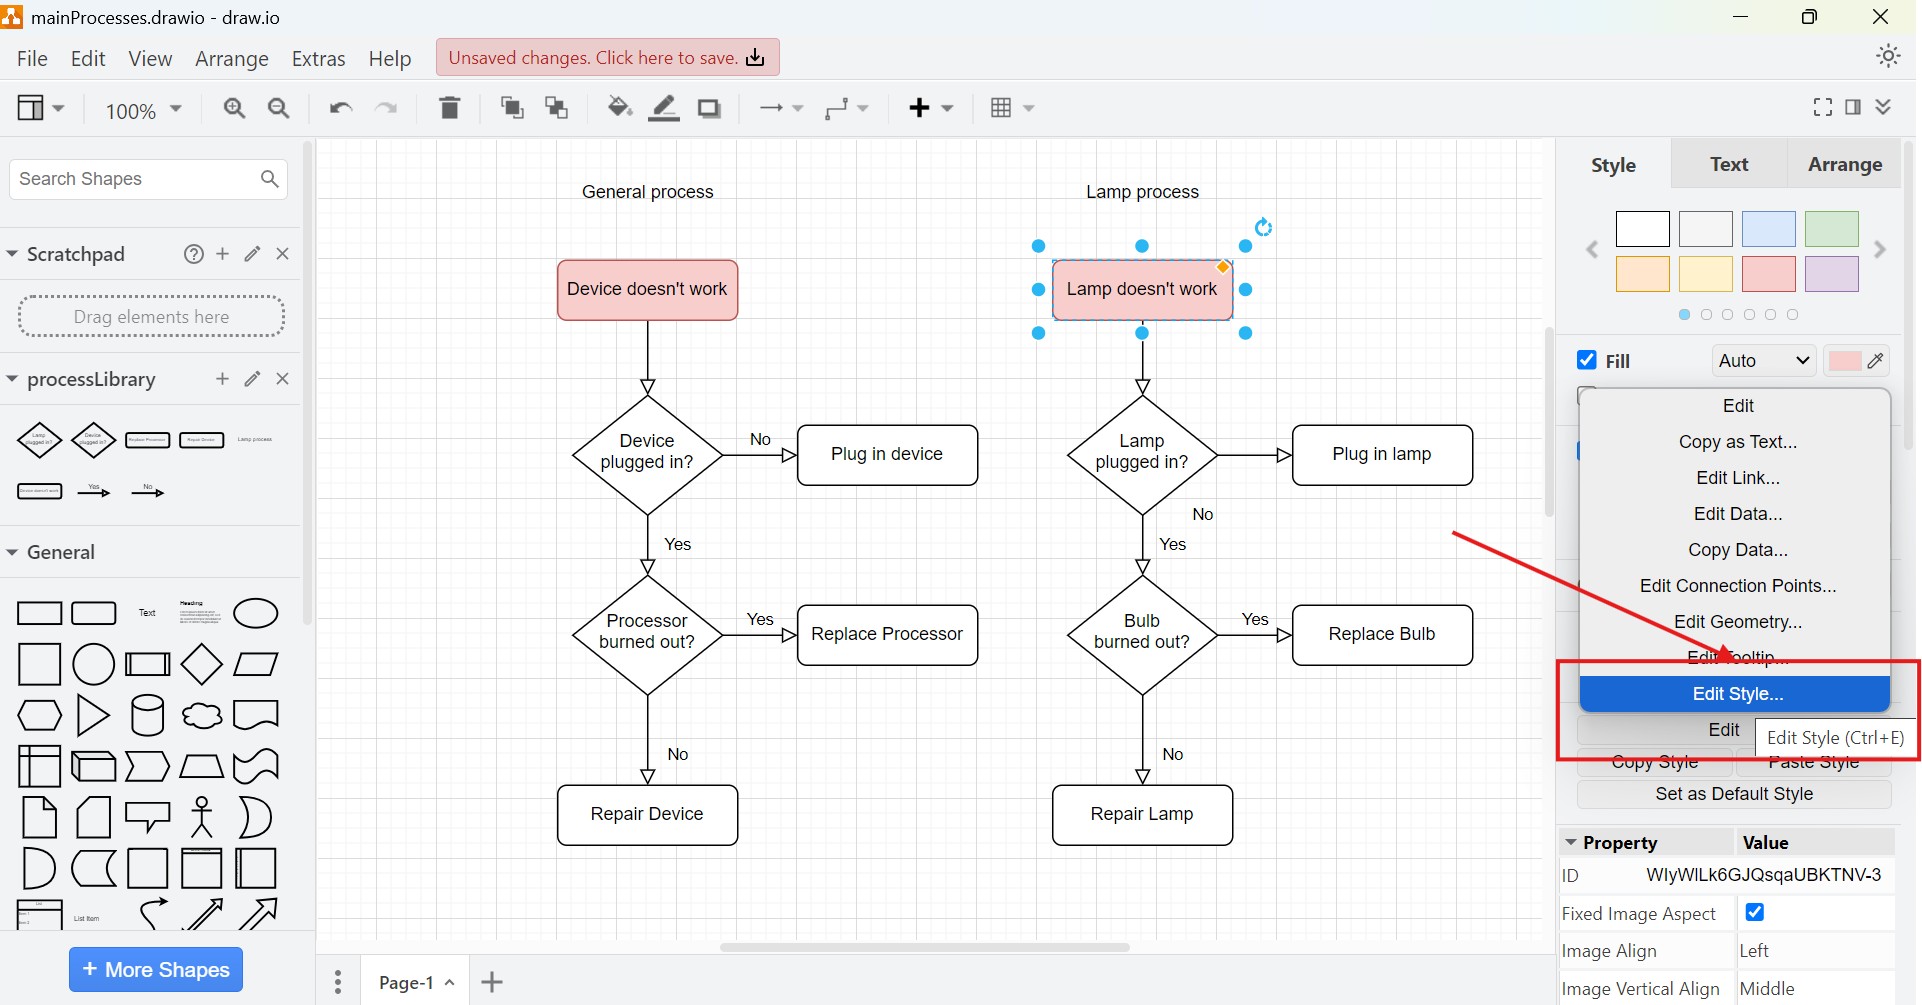Switch to the Arrange tab

coord(1845,164)
